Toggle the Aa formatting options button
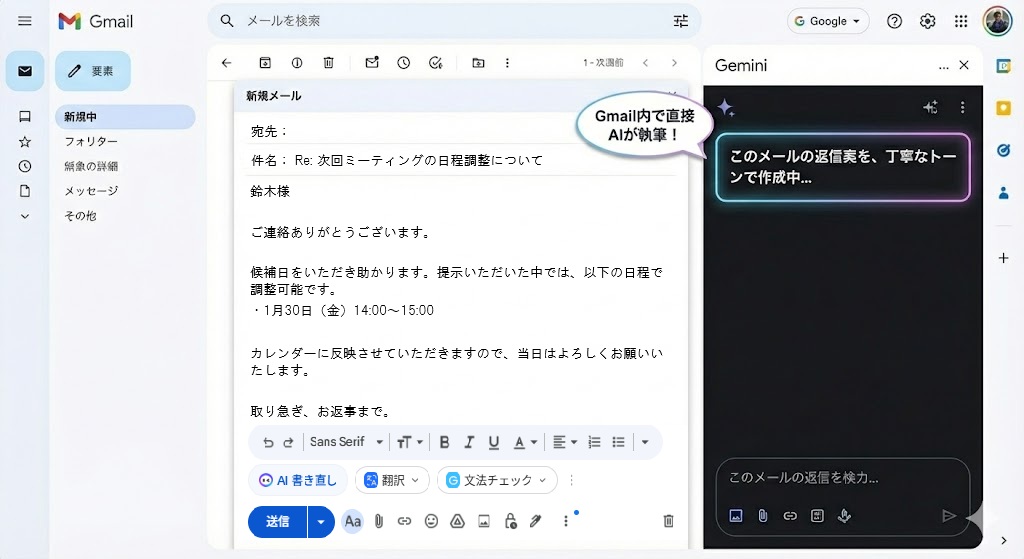This screenshot has height=559, width=1024. pyautogui.click(x=352, y=521)
